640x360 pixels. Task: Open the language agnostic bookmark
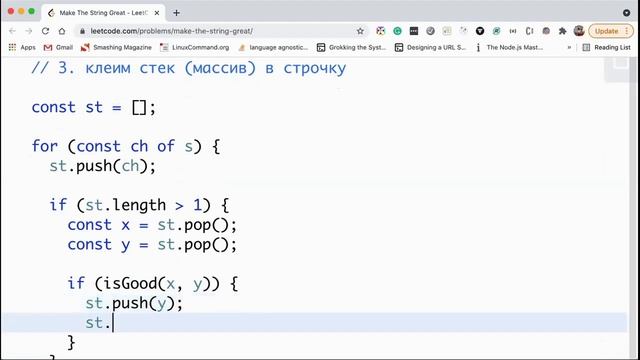[x=273, y=47]
